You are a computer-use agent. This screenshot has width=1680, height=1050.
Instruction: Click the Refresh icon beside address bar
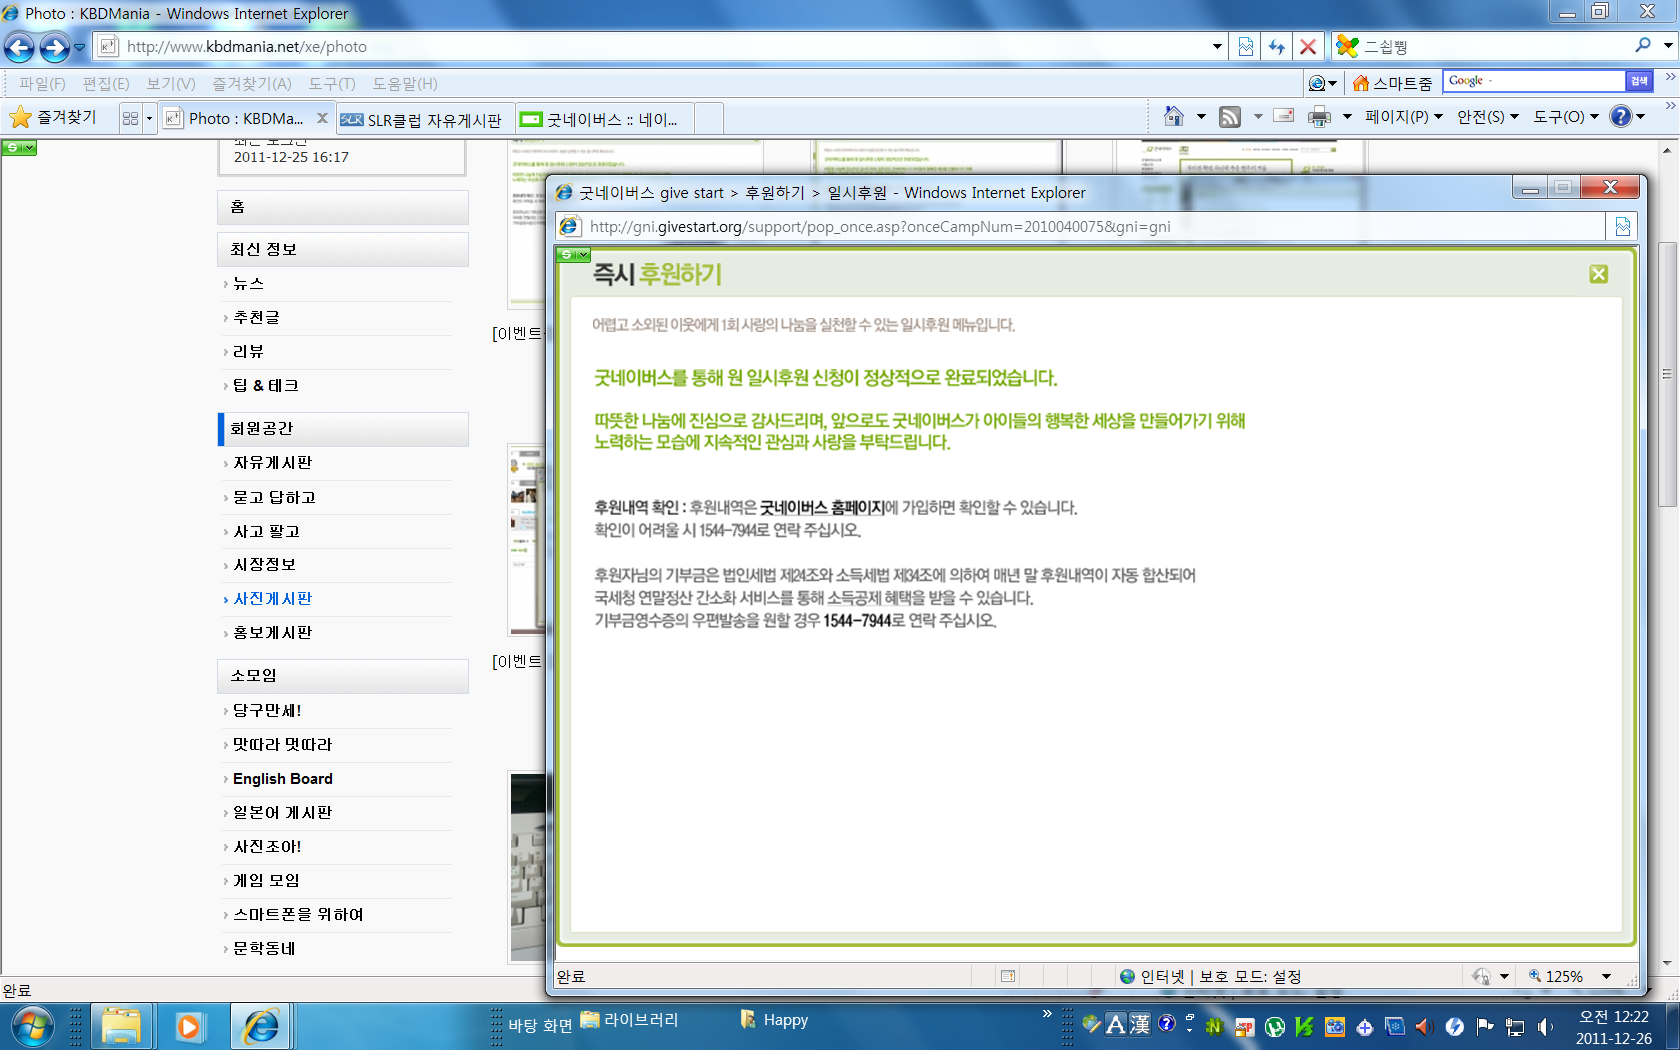coord(1277,47)
